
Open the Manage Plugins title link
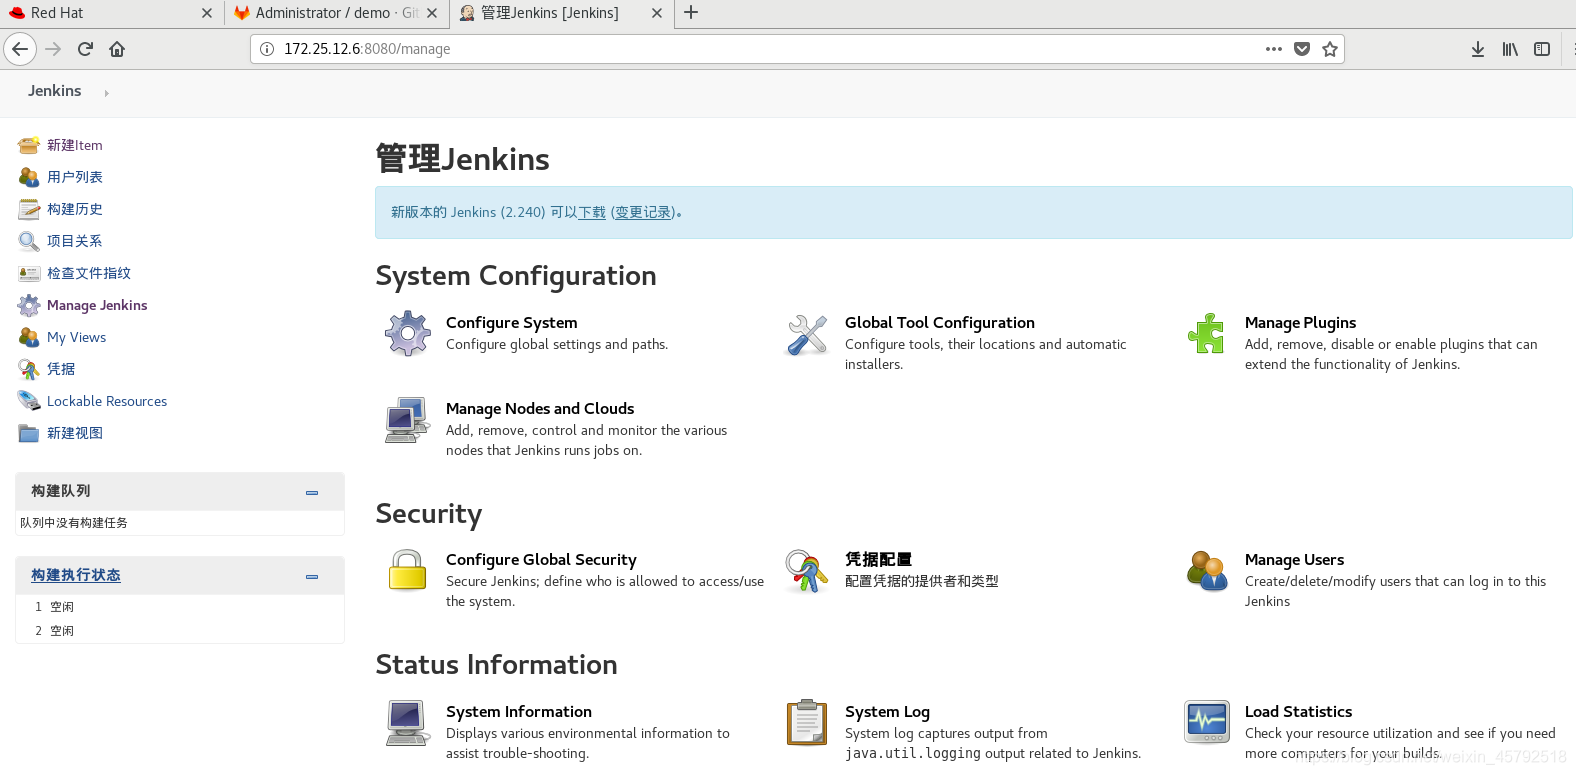[1301, 322]
